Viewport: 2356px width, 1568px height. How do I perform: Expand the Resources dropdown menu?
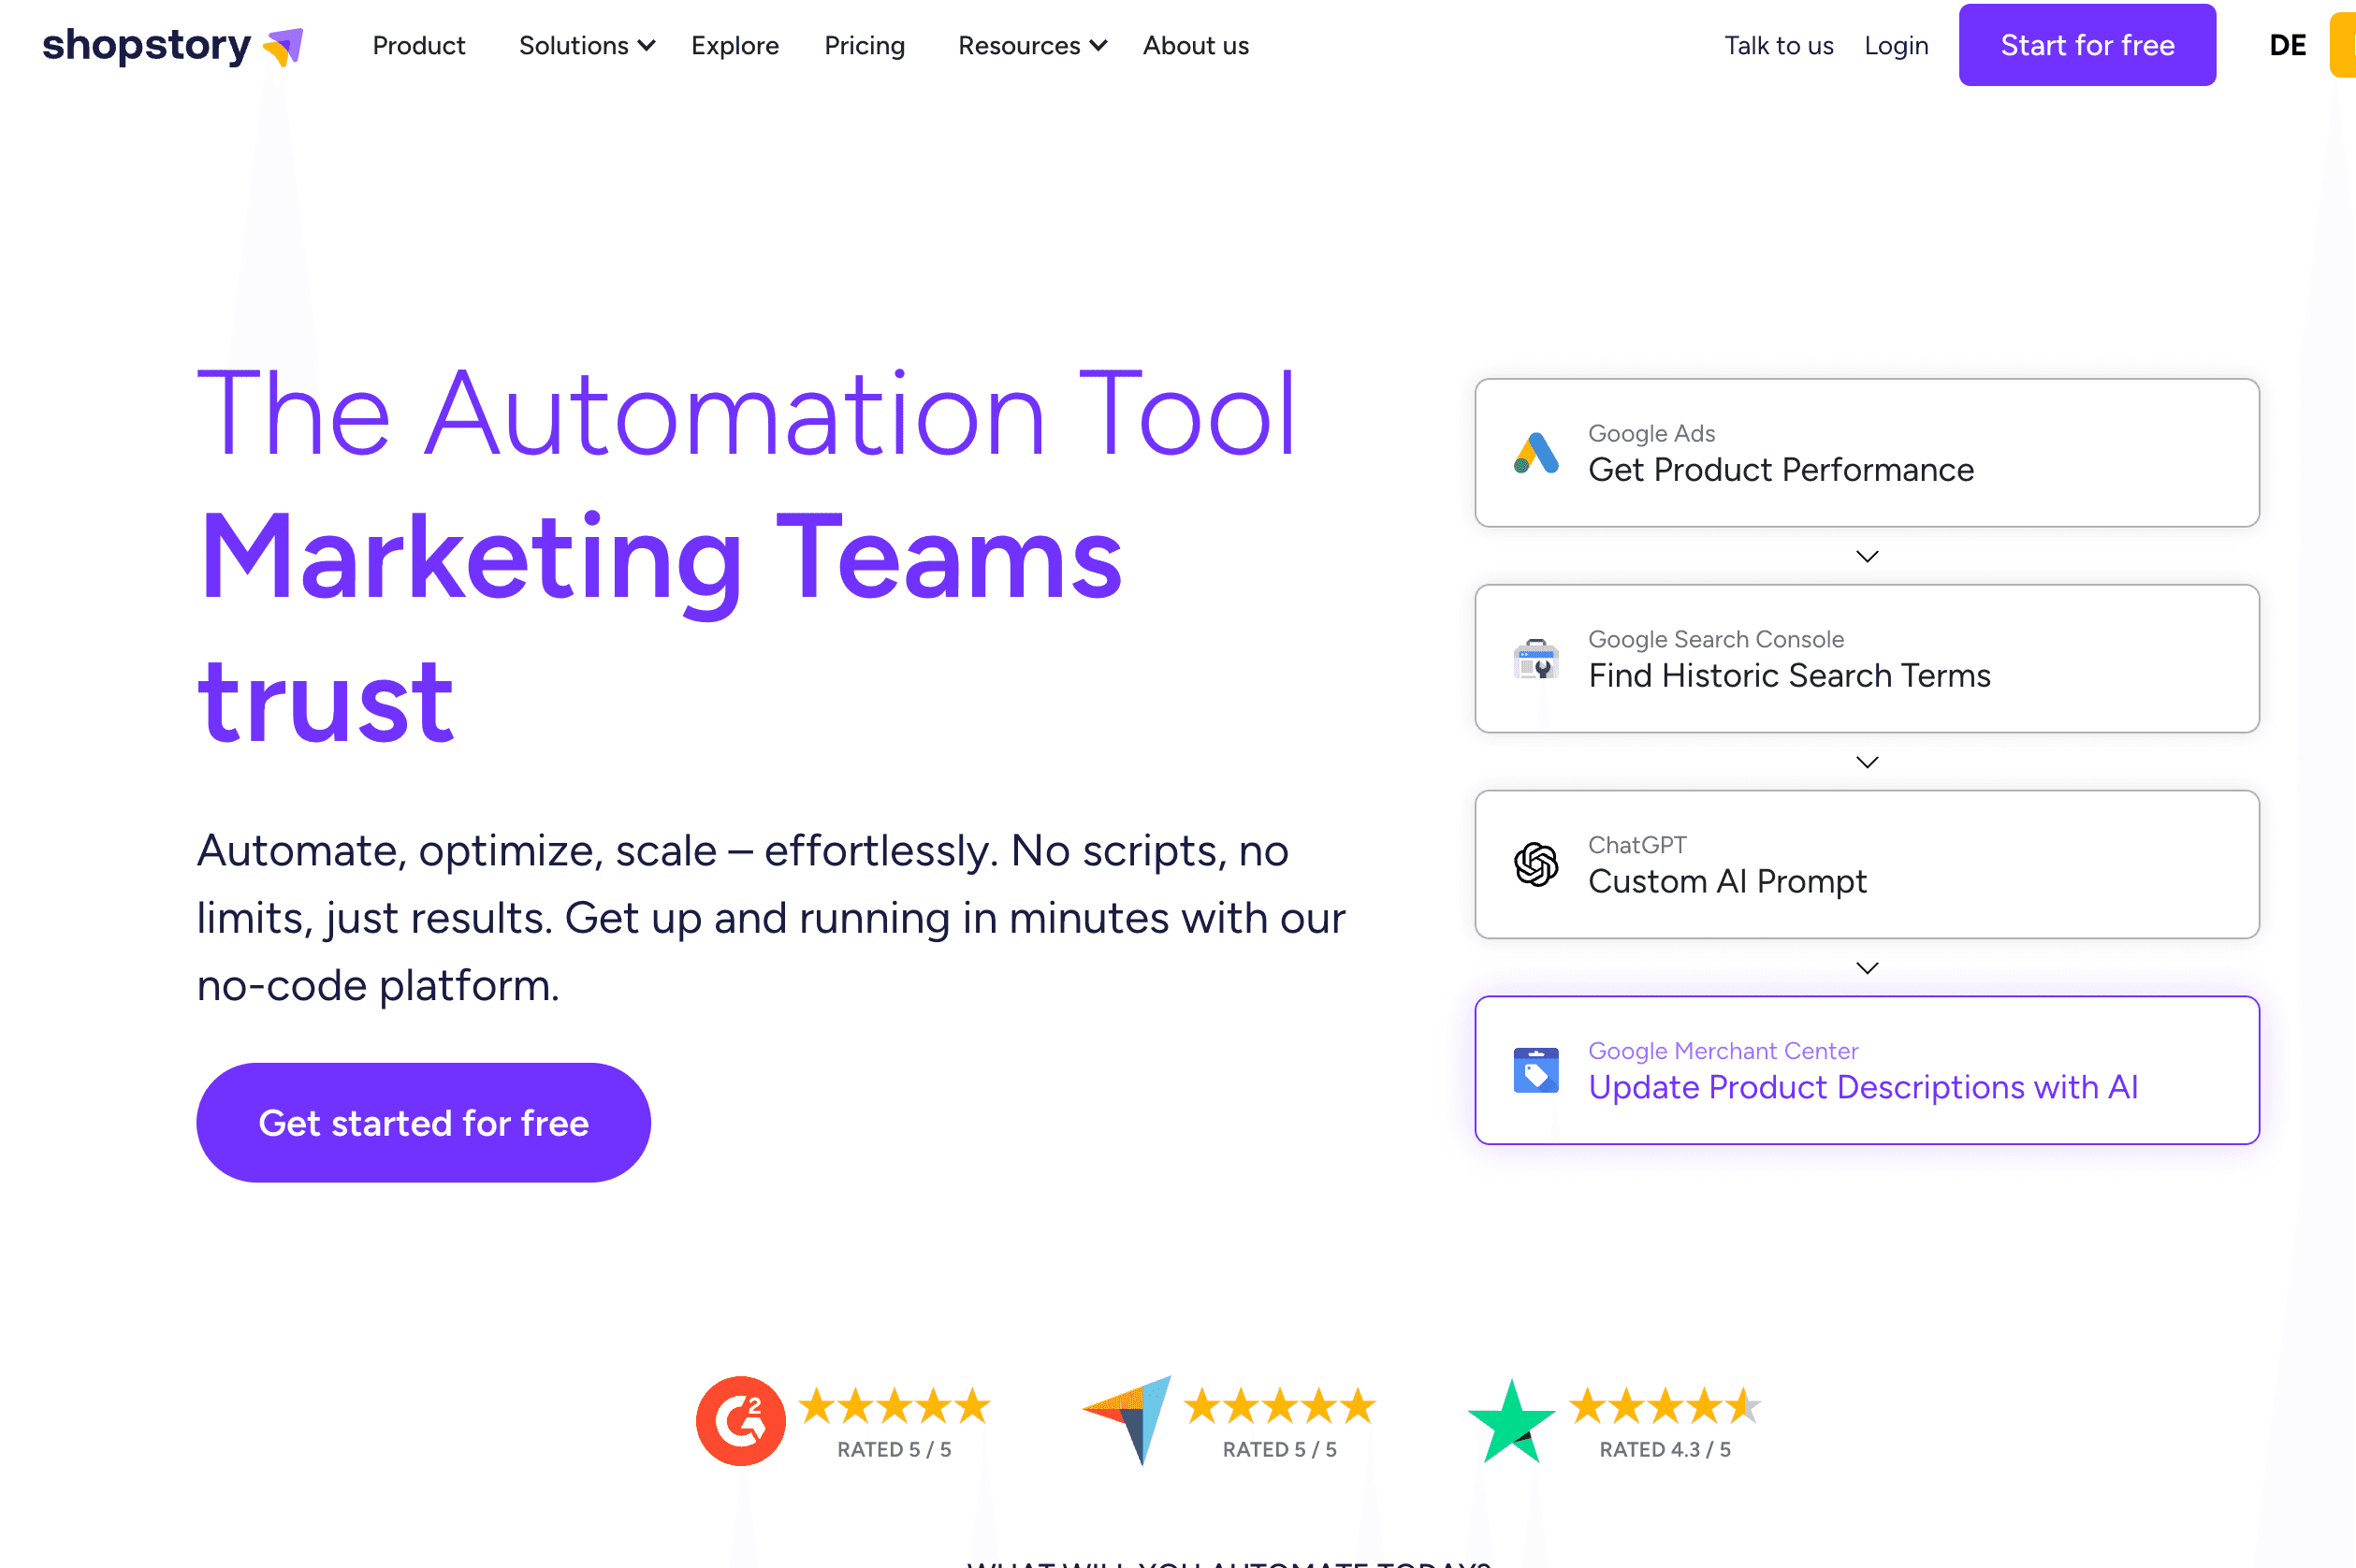pos(1032,46)
